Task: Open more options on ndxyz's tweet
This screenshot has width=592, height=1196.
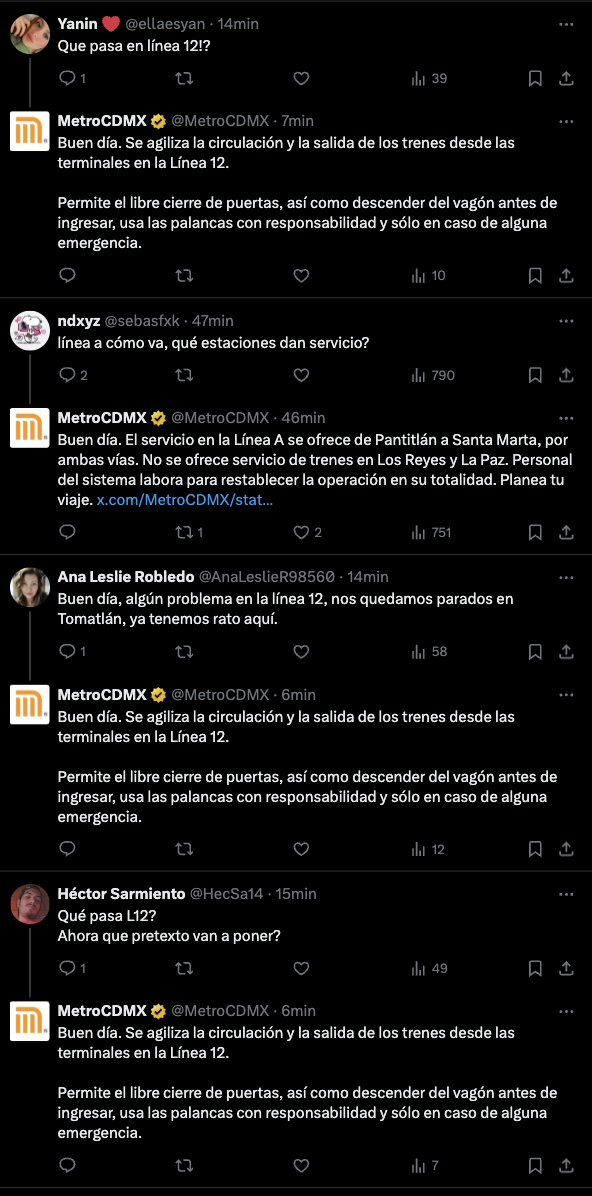Action: [x=566, y=321]
